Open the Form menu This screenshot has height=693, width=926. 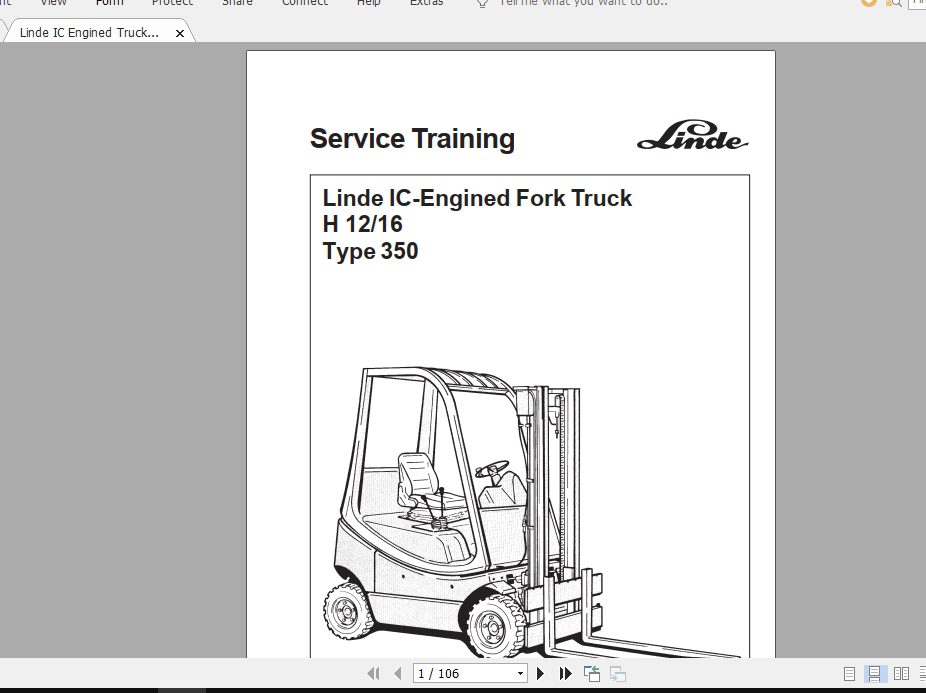(x=110, y=2)
